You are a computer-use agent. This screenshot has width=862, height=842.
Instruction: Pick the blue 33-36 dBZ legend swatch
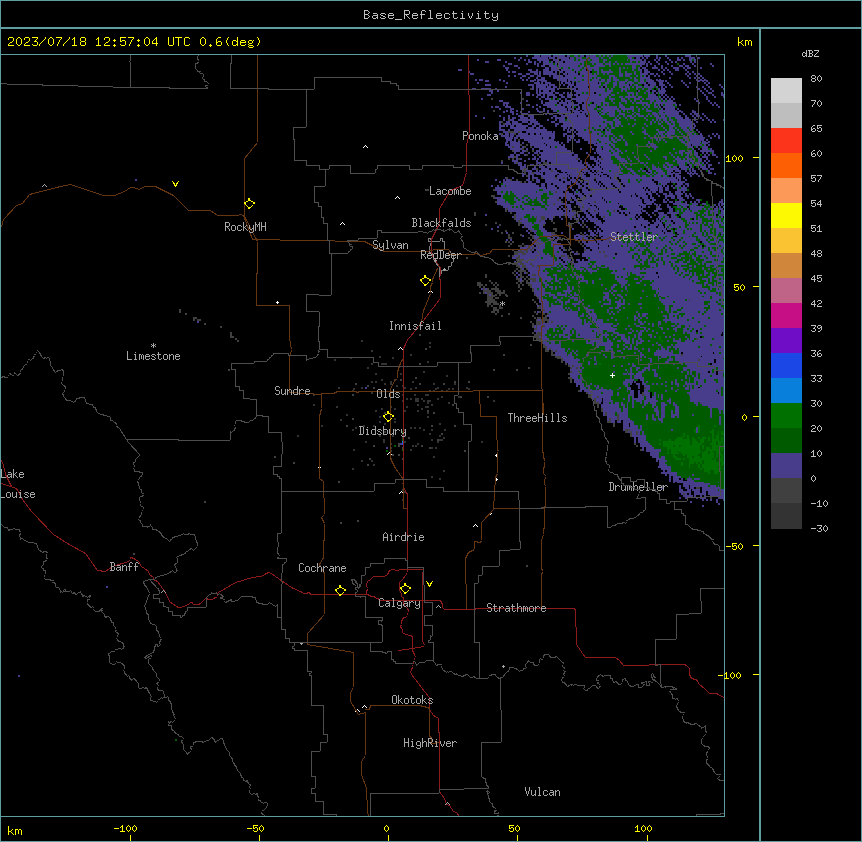(x=786, y=365)
